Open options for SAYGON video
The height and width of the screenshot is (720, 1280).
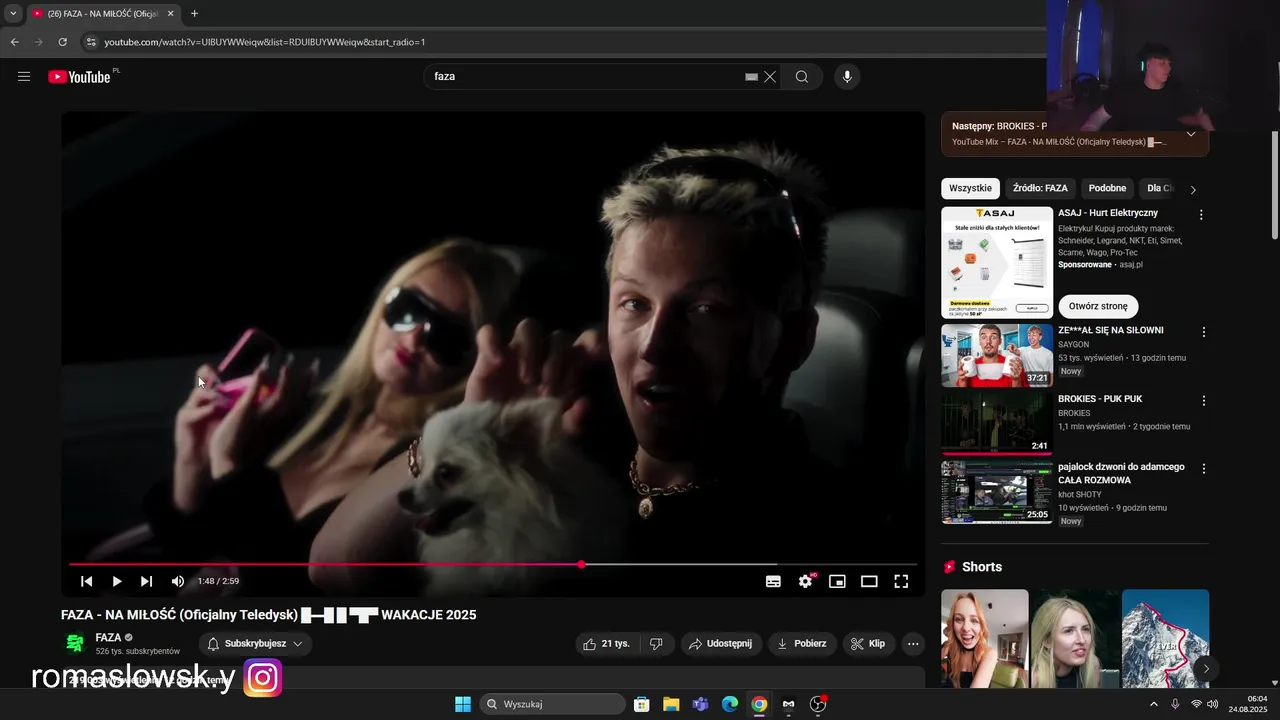1203,332
